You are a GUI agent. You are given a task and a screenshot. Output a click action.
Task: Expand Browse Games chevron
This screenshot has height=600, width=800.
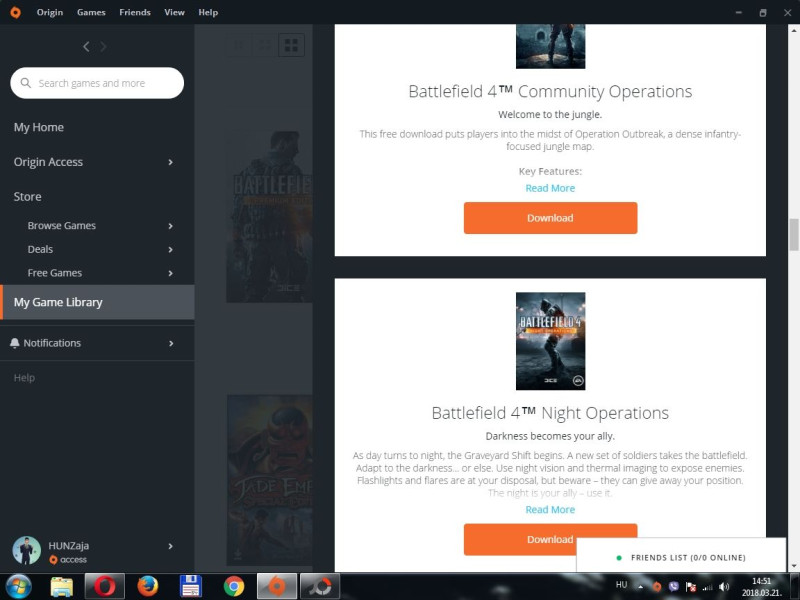point(170,226)
